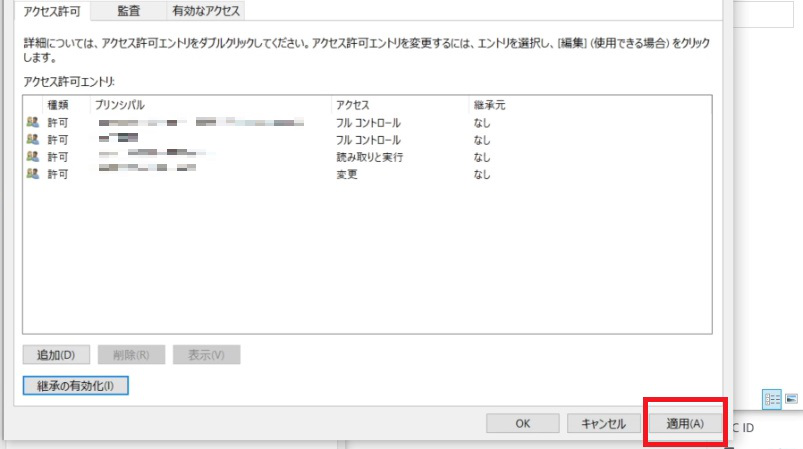Click the アクセス column header
This screenshot has height=449, width=803.
coord(400,104)
